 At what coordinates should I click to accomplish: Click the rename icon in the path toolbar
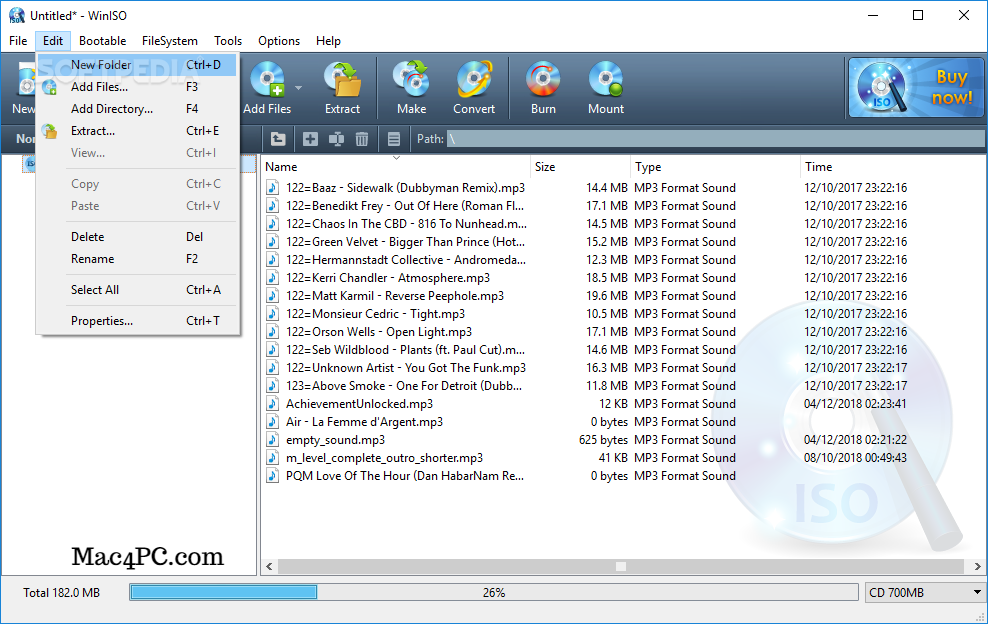click(336, 139)
